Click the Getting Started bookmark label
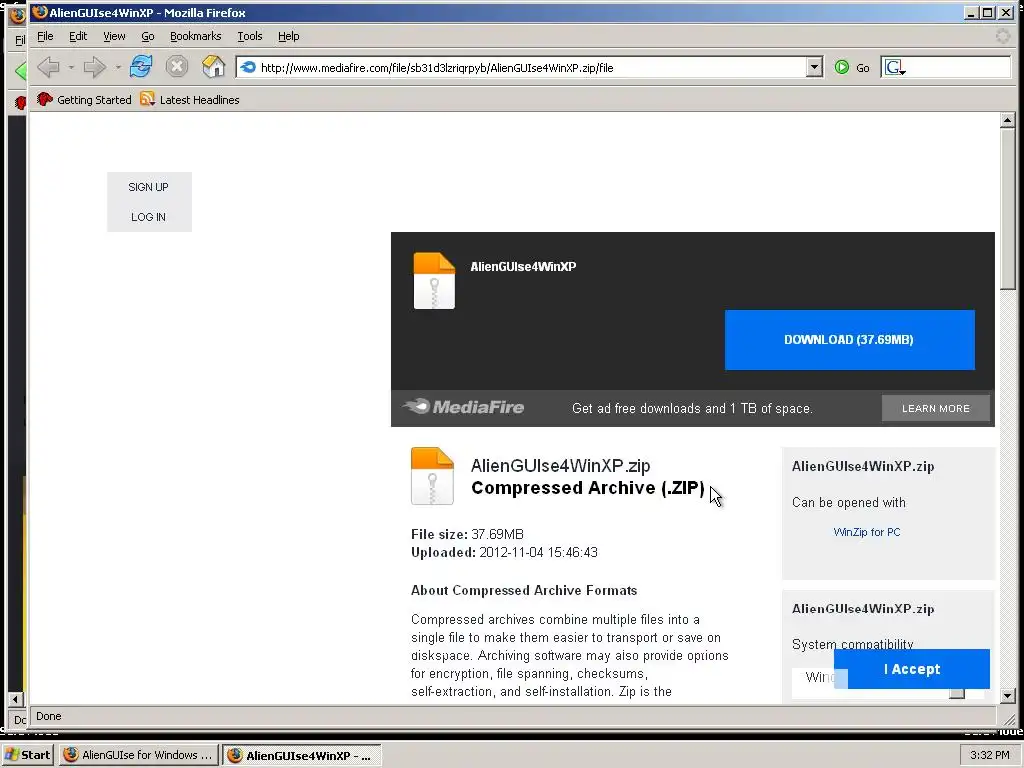Viewport: 1024px width, 768px height. [x=94, y=100]
